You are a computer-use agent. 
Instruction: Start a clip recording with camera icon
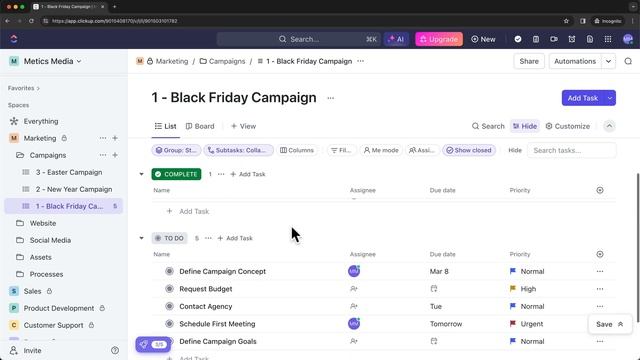click(x=553, y=39)
